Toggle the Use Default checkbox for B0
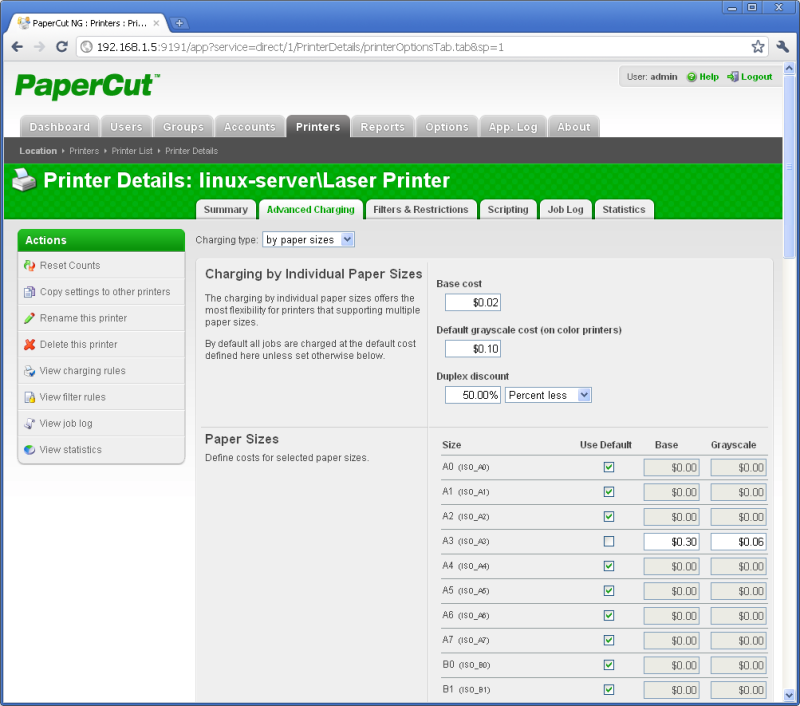Screen dimensions: 800x706 click(608, 665)
